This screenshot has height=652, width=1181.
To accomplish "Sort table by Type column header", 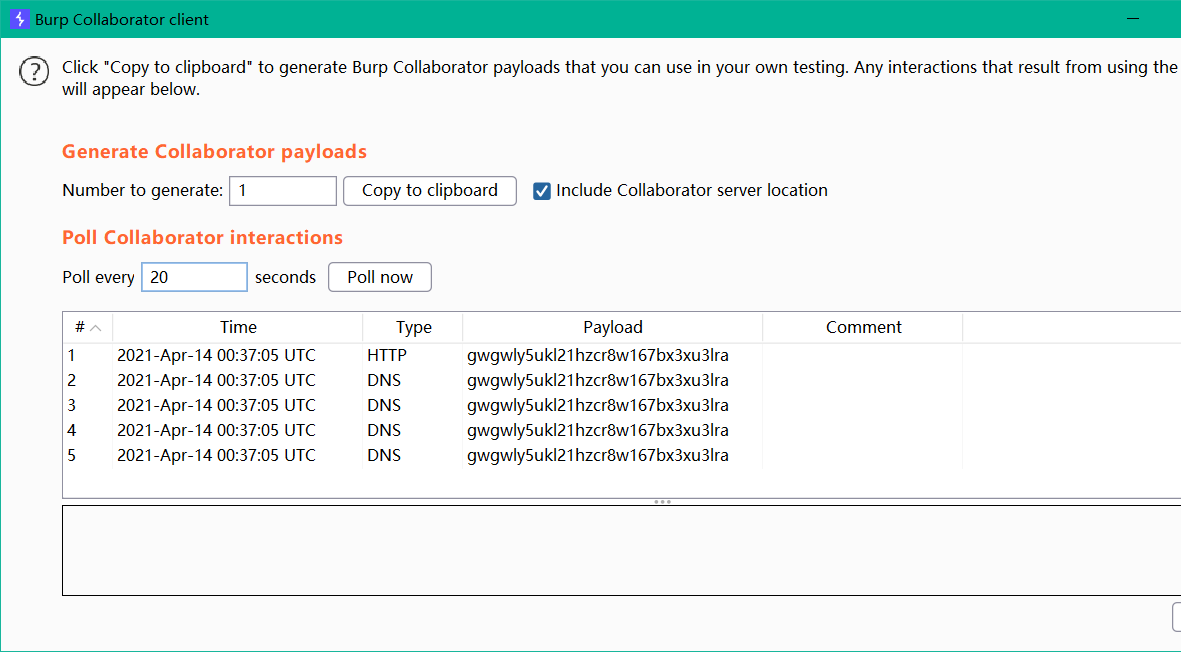I will click(414, 328).
